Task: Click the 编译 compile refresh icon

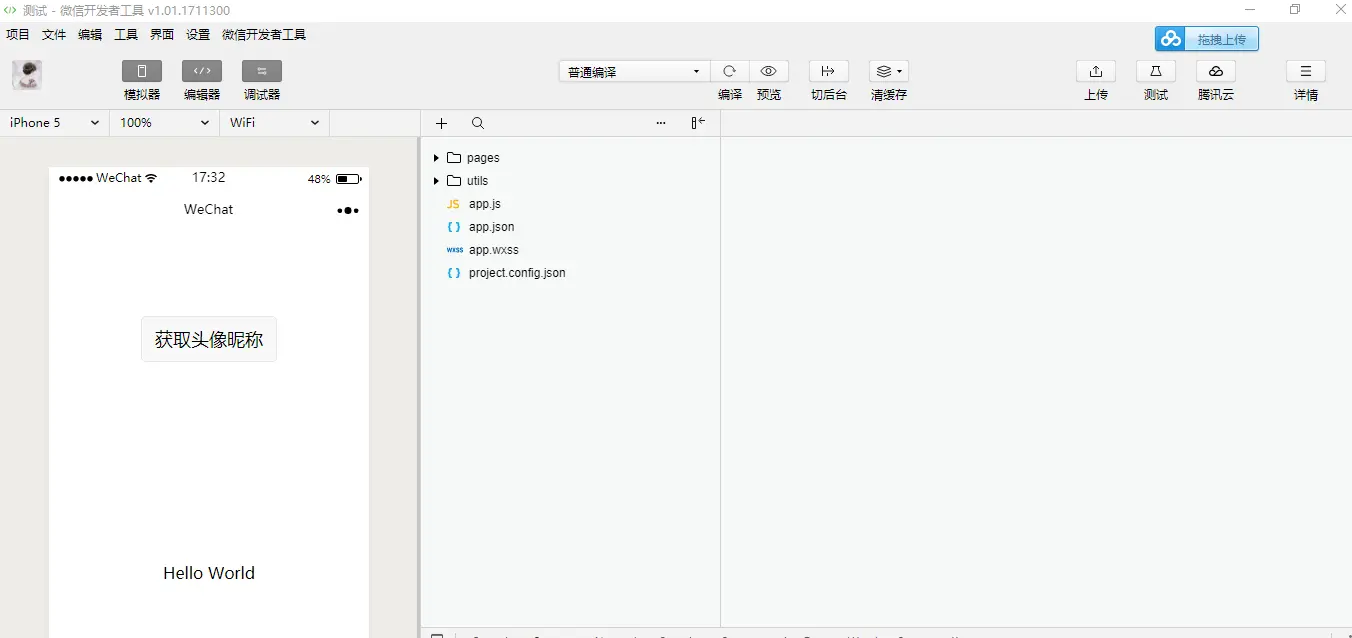Action: (x=730, y=71)
